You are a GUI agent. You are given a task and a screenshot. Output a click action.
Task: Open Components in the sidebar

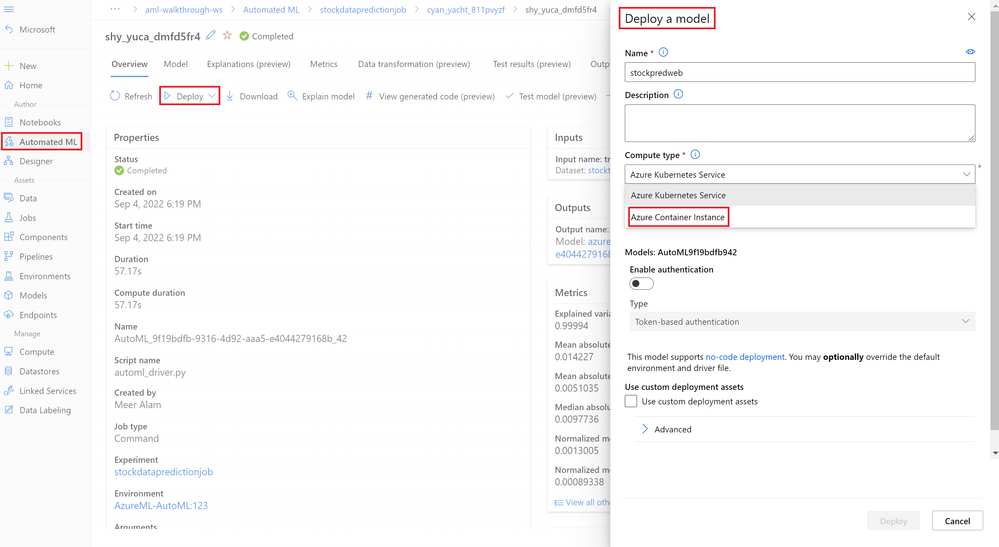(43, 237)
